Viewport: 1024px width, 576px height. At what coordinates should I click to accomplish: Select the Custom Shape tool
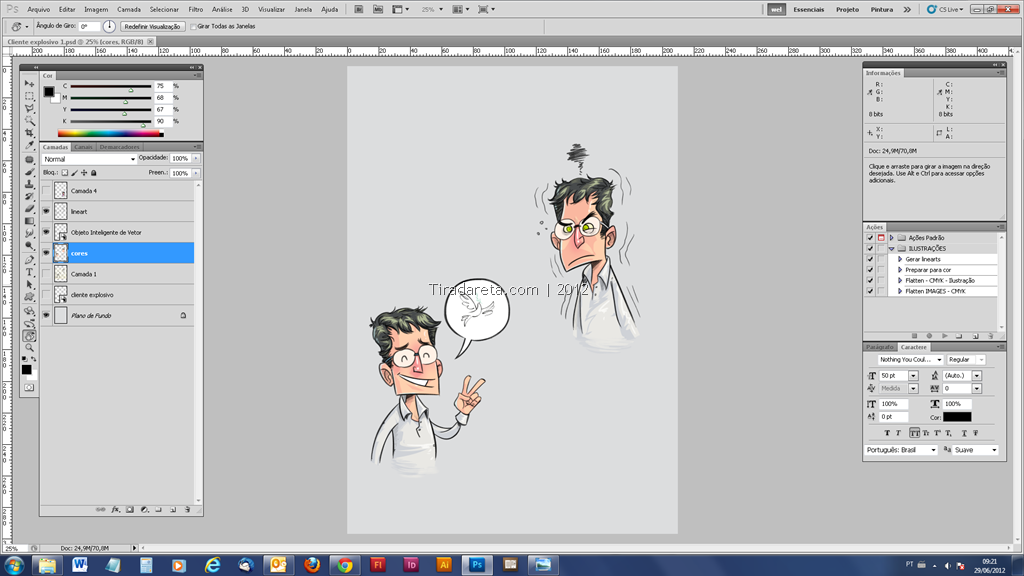pos(29,297)
